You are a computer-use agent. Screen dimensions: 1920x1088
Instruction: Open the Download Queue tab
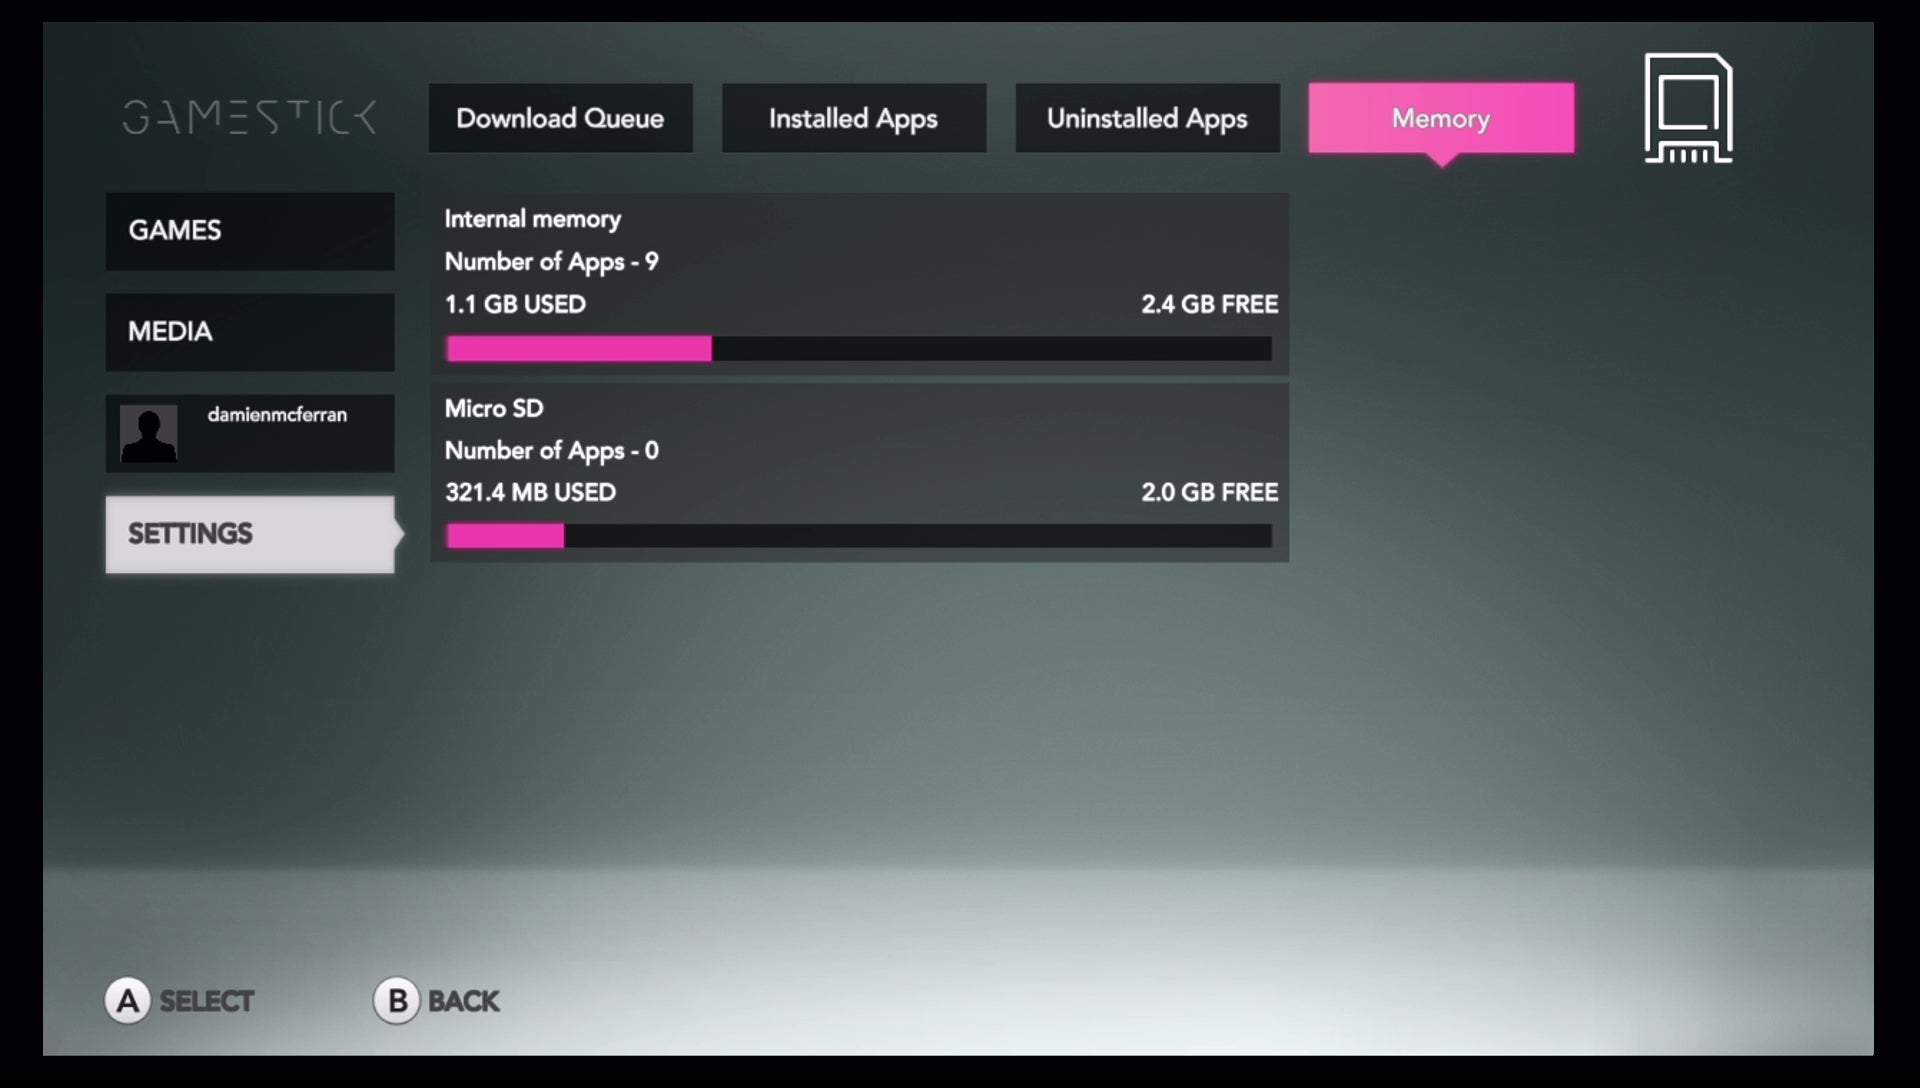click(560, 118)
